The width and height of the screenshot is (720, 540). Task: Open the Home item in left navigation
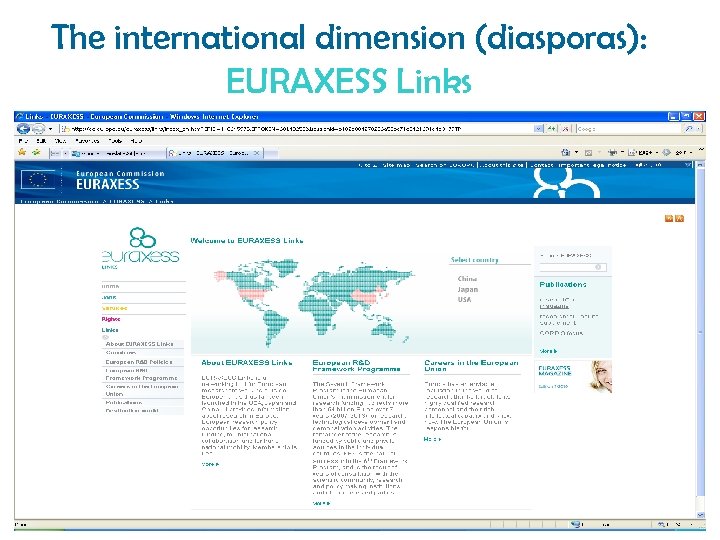[111, 286]
